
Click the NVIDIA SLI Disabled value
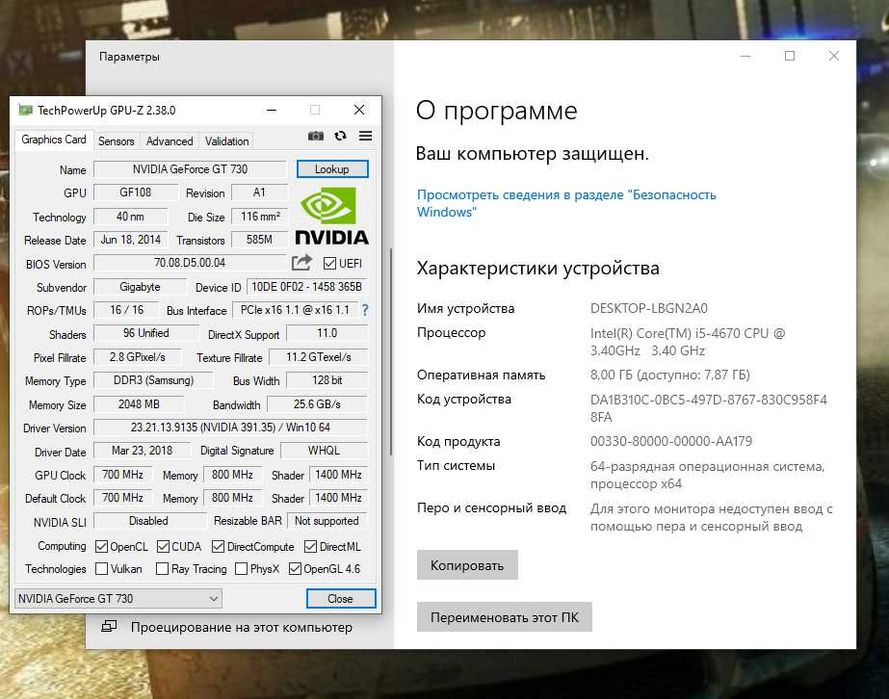tap(149, 521)
